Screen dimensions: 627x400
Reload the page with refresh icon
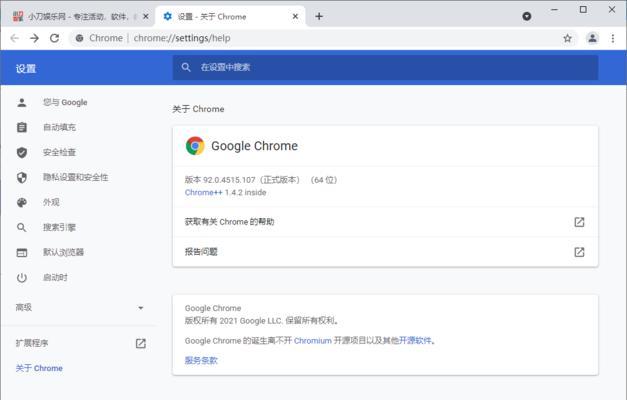point(54,38)
